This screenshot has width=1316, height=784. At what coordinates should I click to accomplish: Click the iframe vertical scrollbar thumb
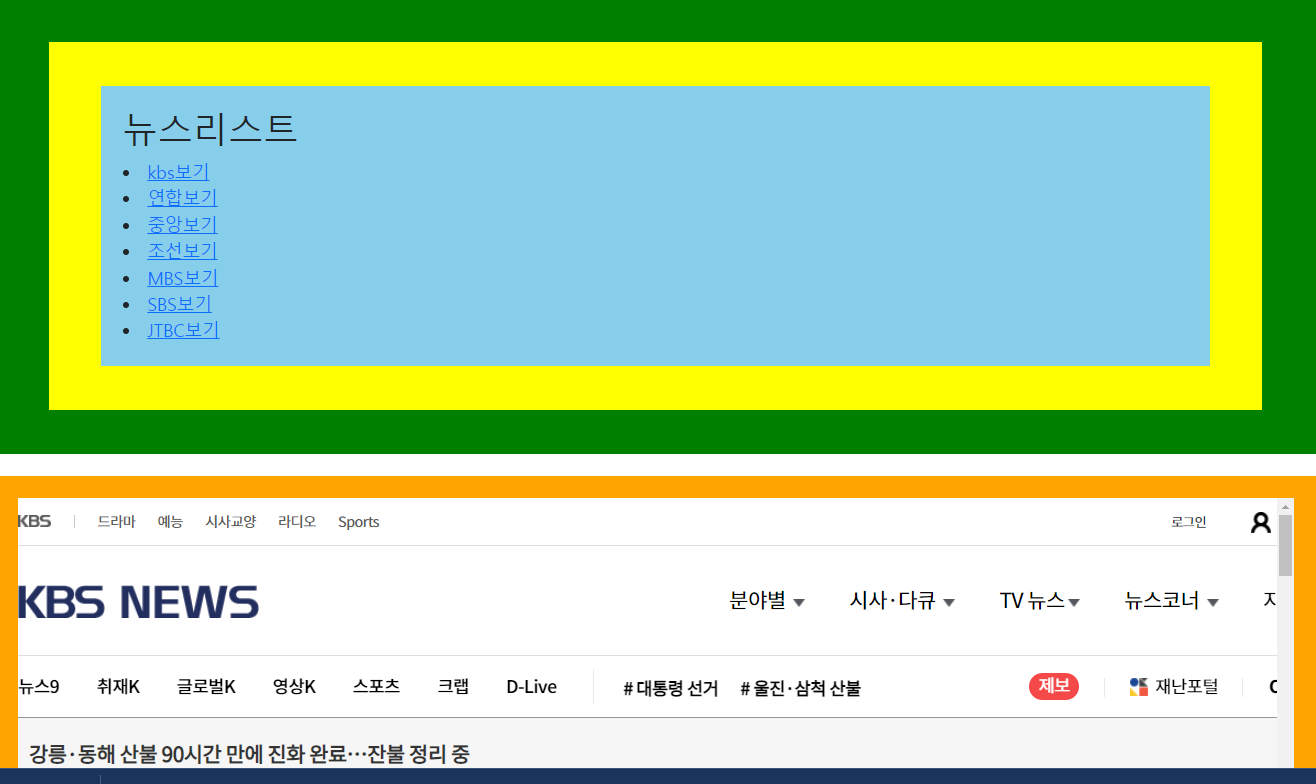coord(1285,546)
